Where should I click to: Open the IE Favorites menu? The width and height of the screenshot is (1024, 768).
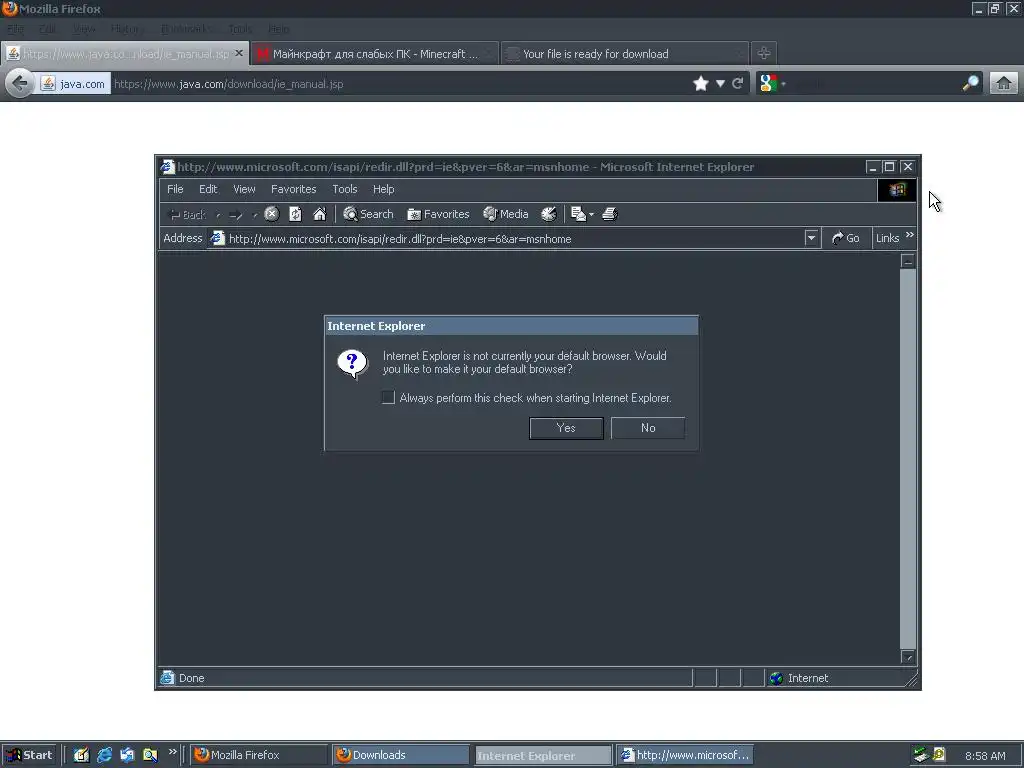click(x=293, y=189)
